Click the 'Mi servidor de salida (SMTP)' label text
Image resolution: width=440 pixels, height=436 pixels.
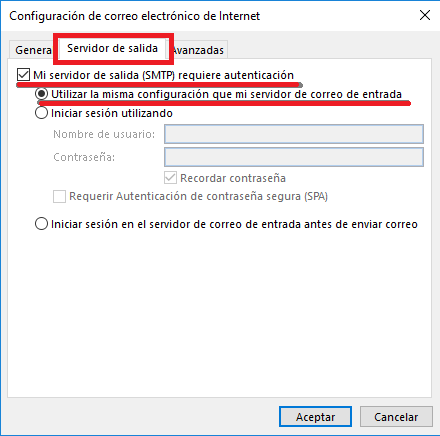pyautogui.click(x=104, y=75)
